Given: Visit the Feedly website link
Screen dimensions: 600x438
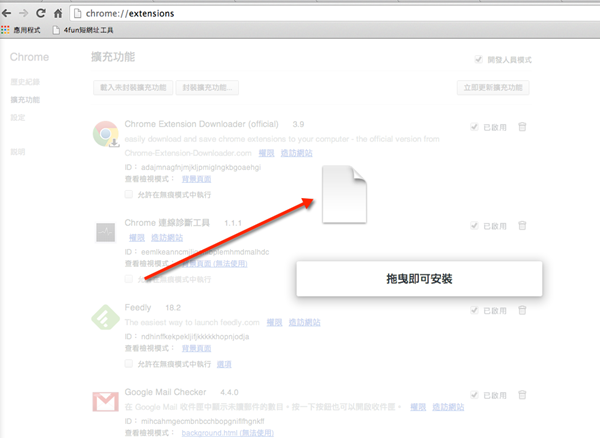Looking at the screenshot, I should (x=304, y=322).
